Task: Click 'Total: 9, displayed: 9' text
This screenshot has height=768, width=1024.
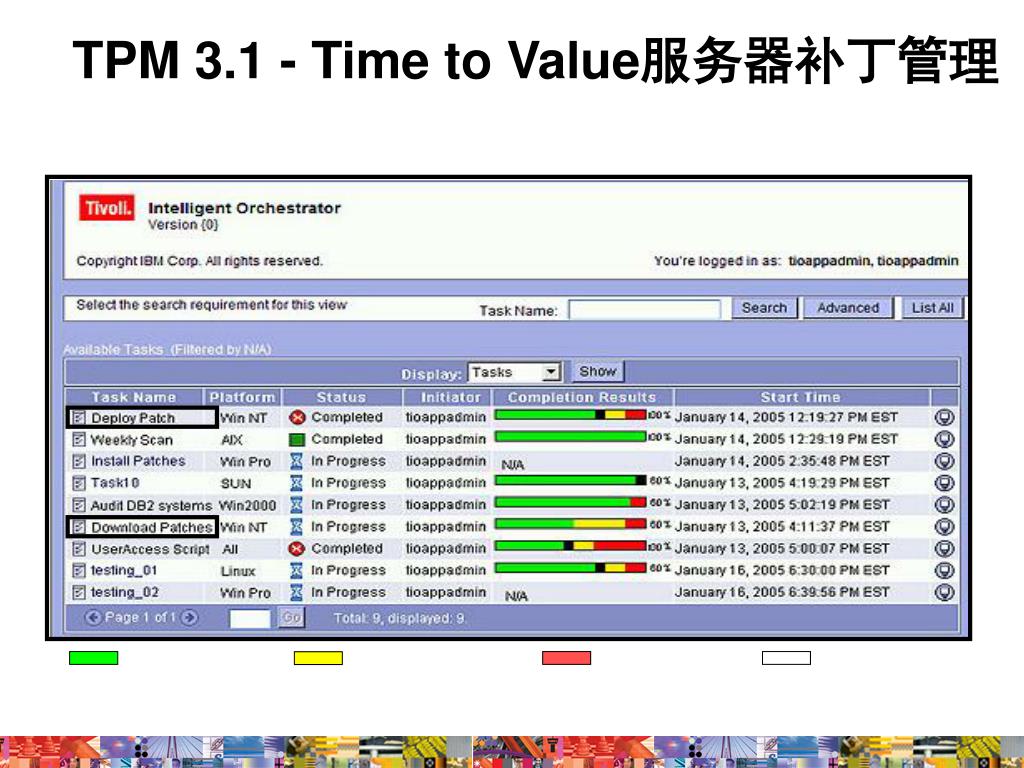Action: [400, 618]
